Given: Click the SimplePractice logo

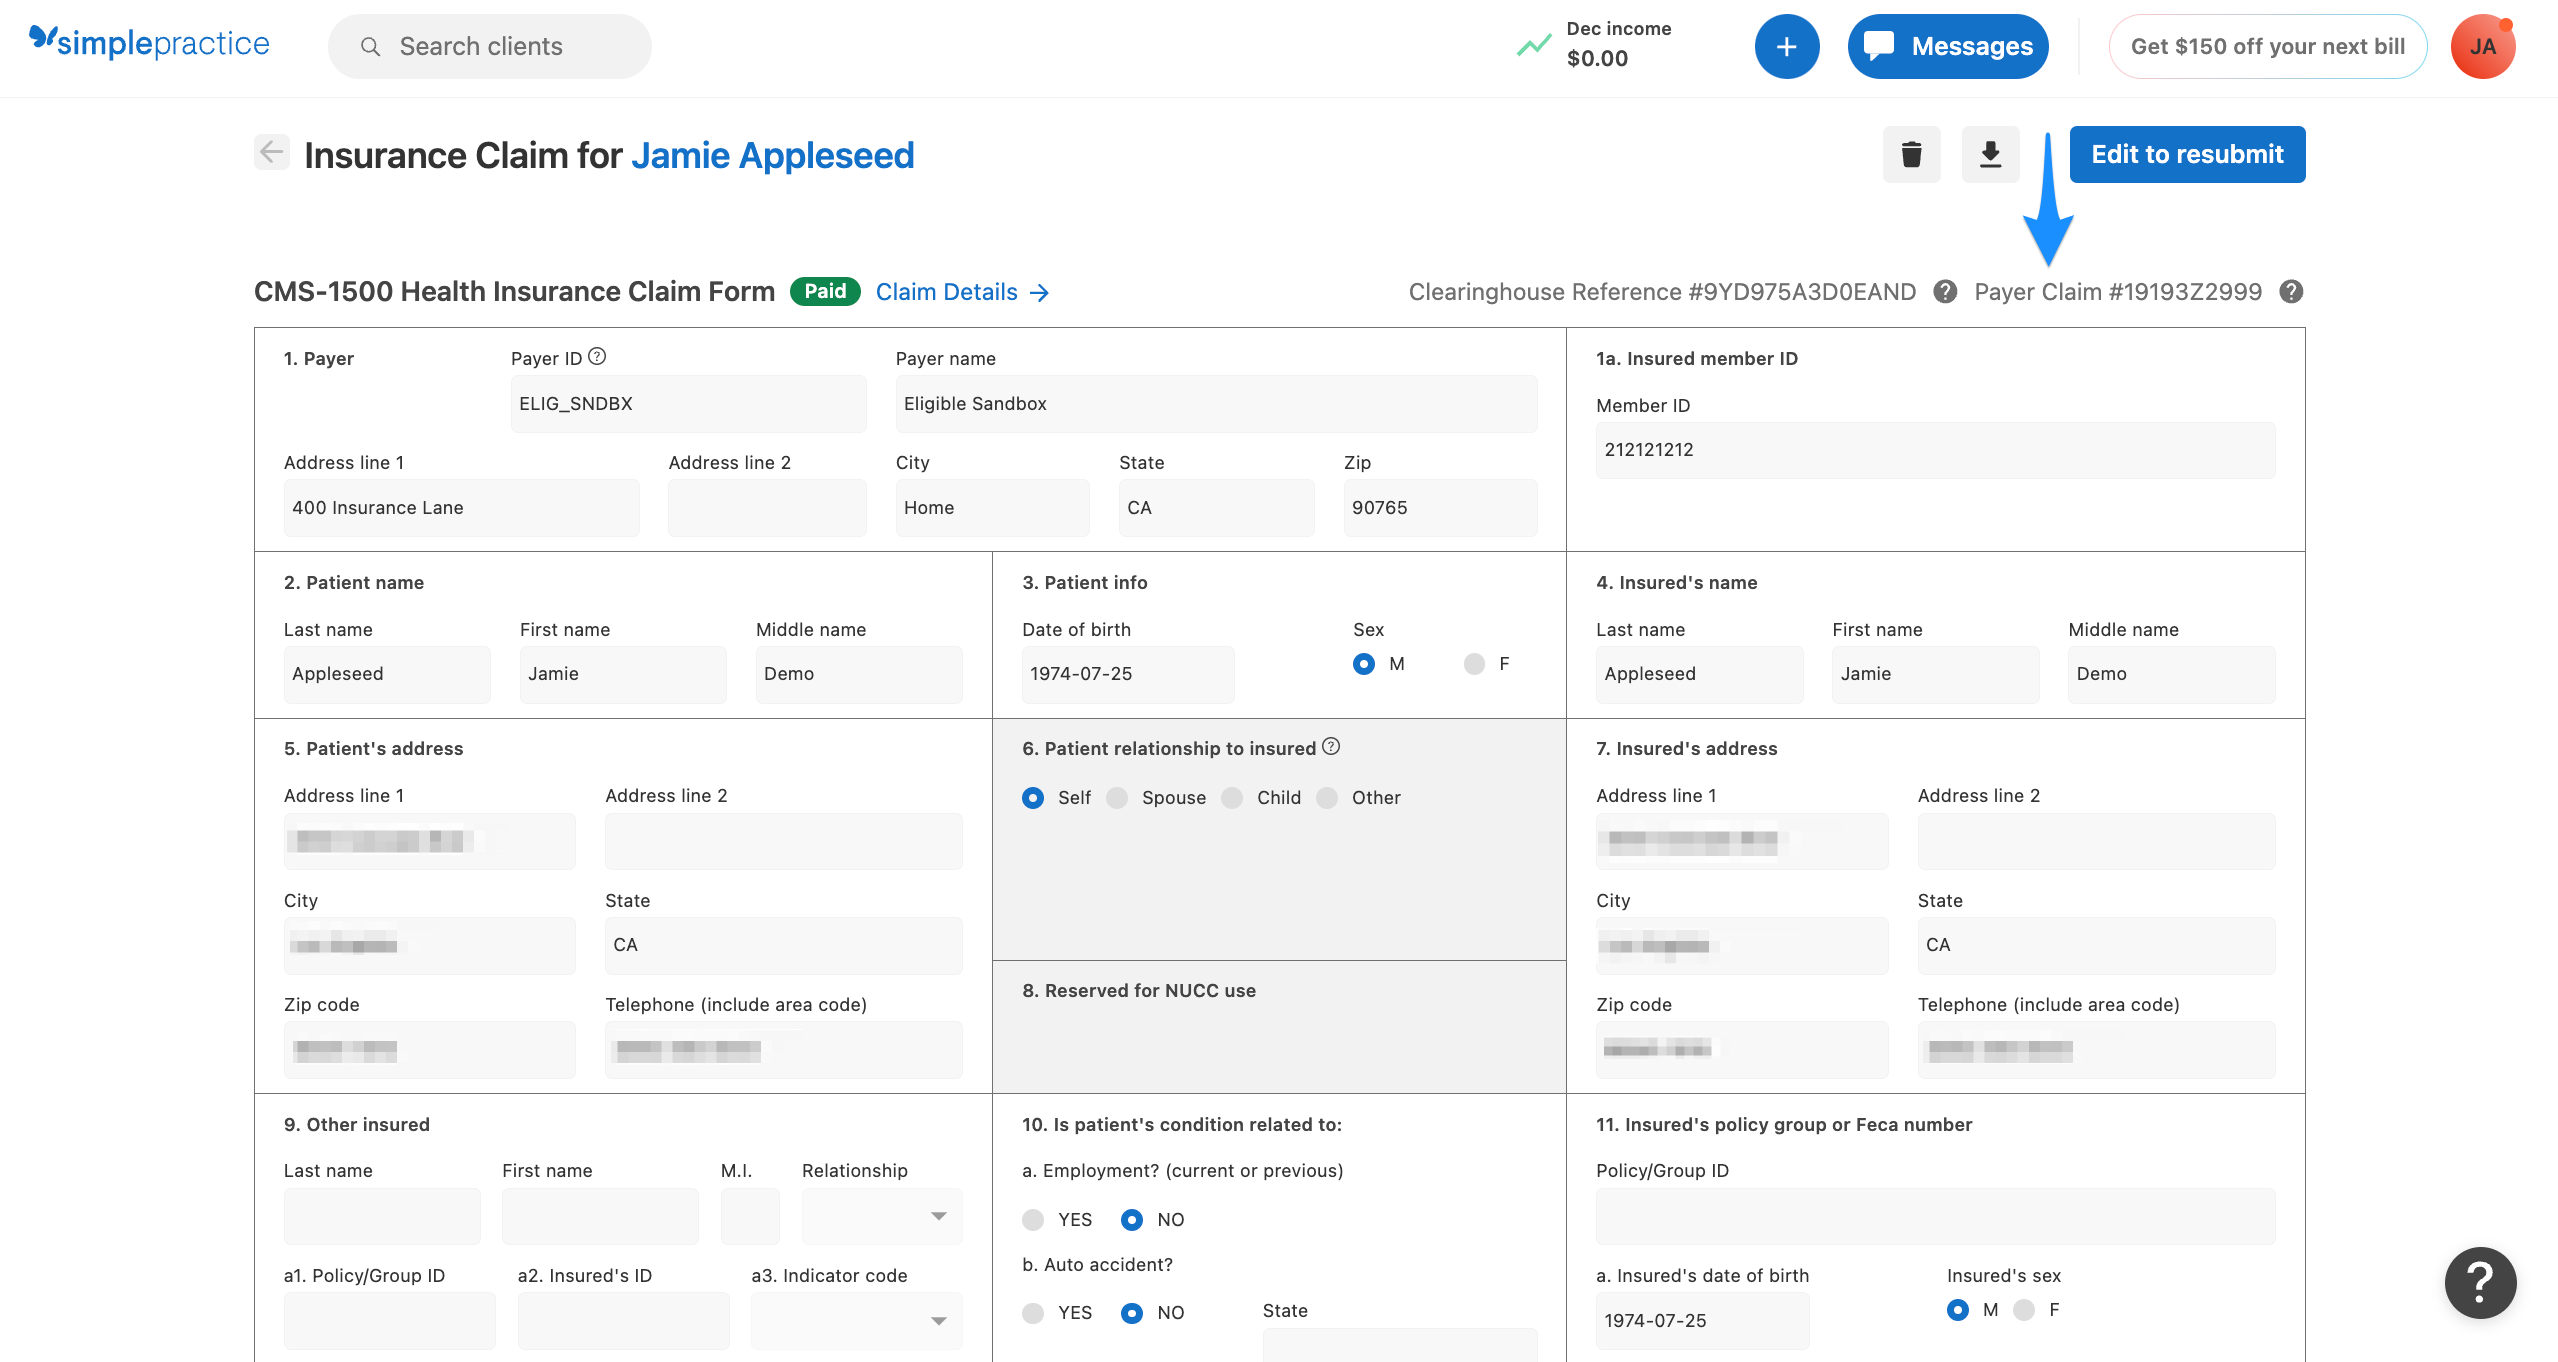Looking at the screenshot, I should click(x=148, y=43).
